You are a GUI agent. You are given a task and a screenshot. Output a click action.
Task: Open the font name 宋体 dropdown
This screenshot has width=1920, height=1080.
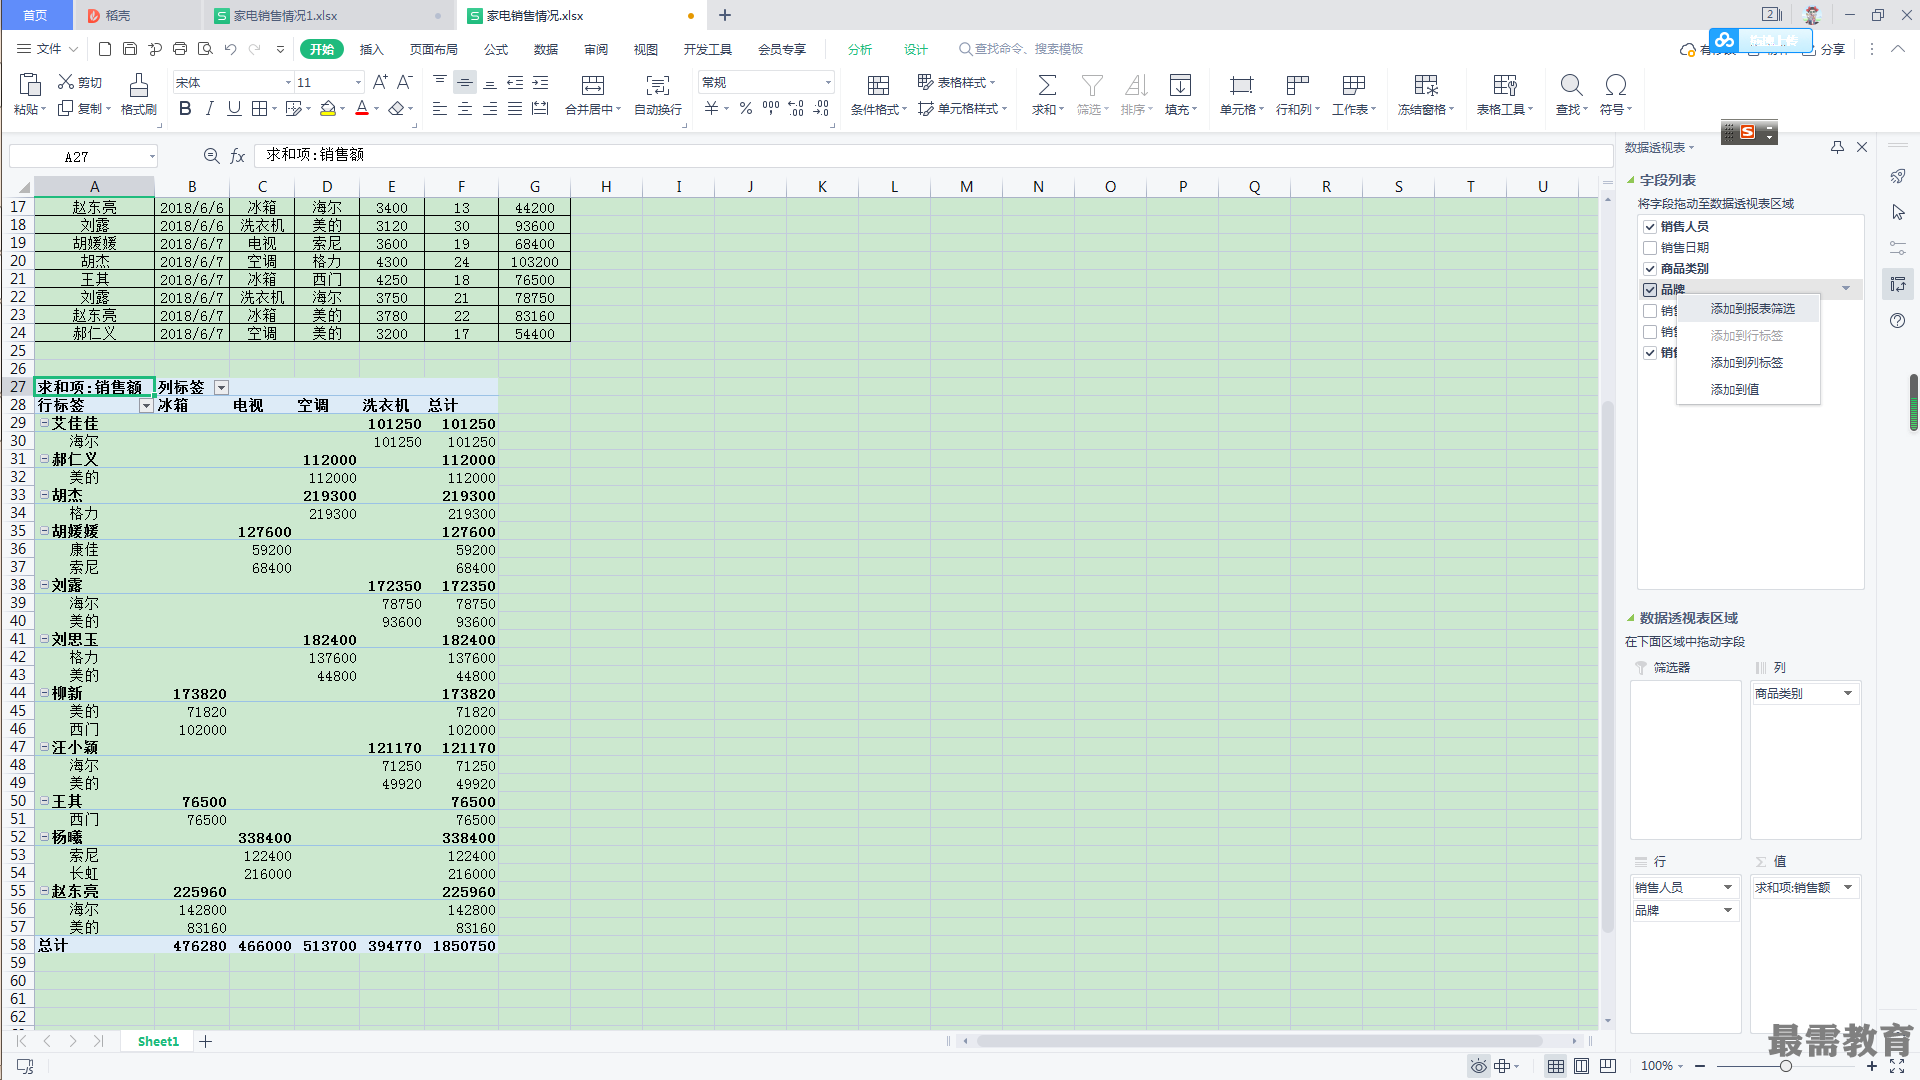coord(288,83)
